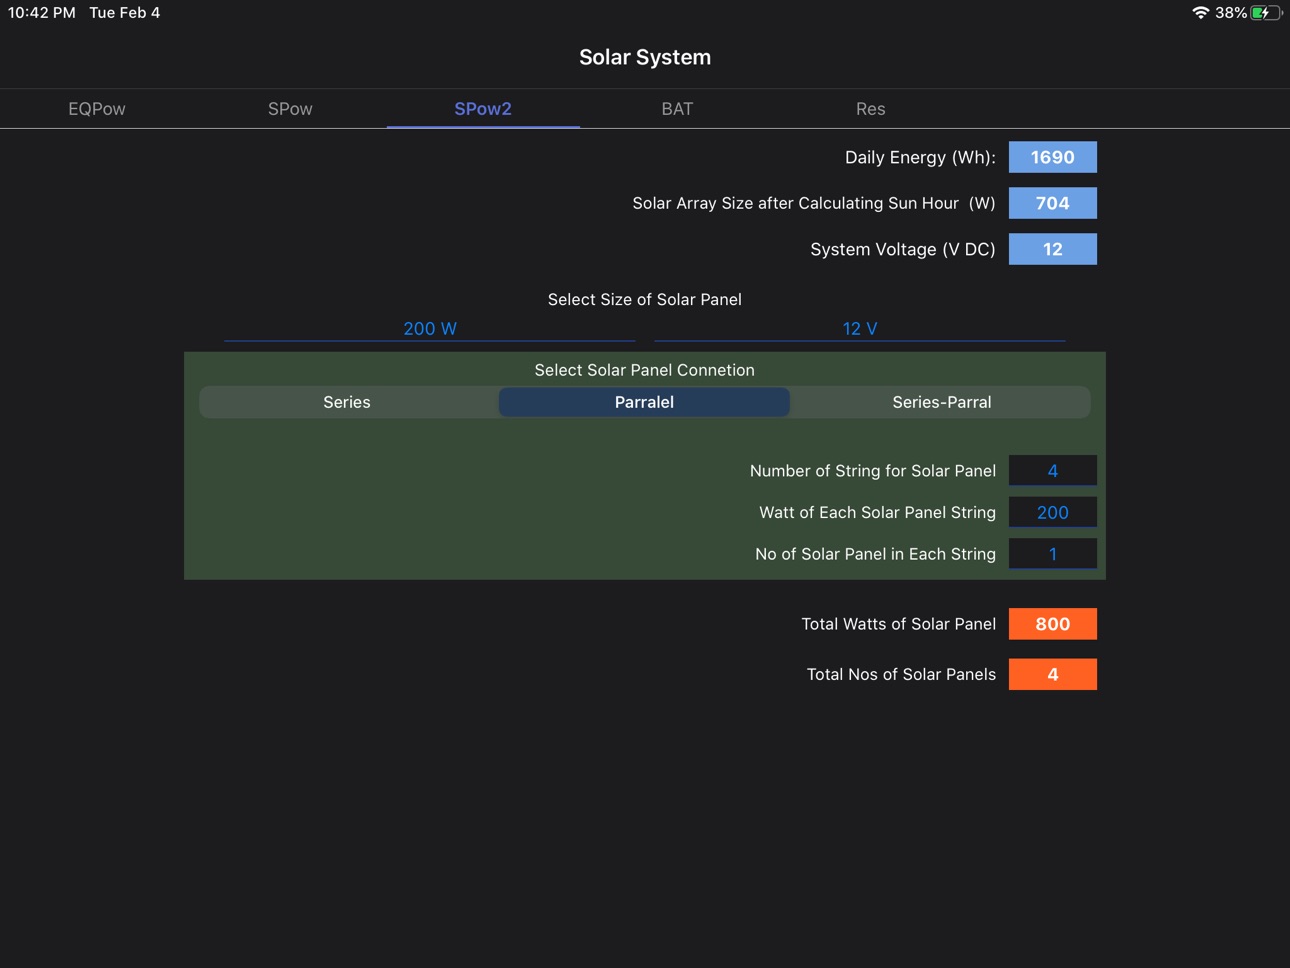Tap the battery charging icon
The width and height of the screenshot is (1290, 968).
coord(1266,13)
